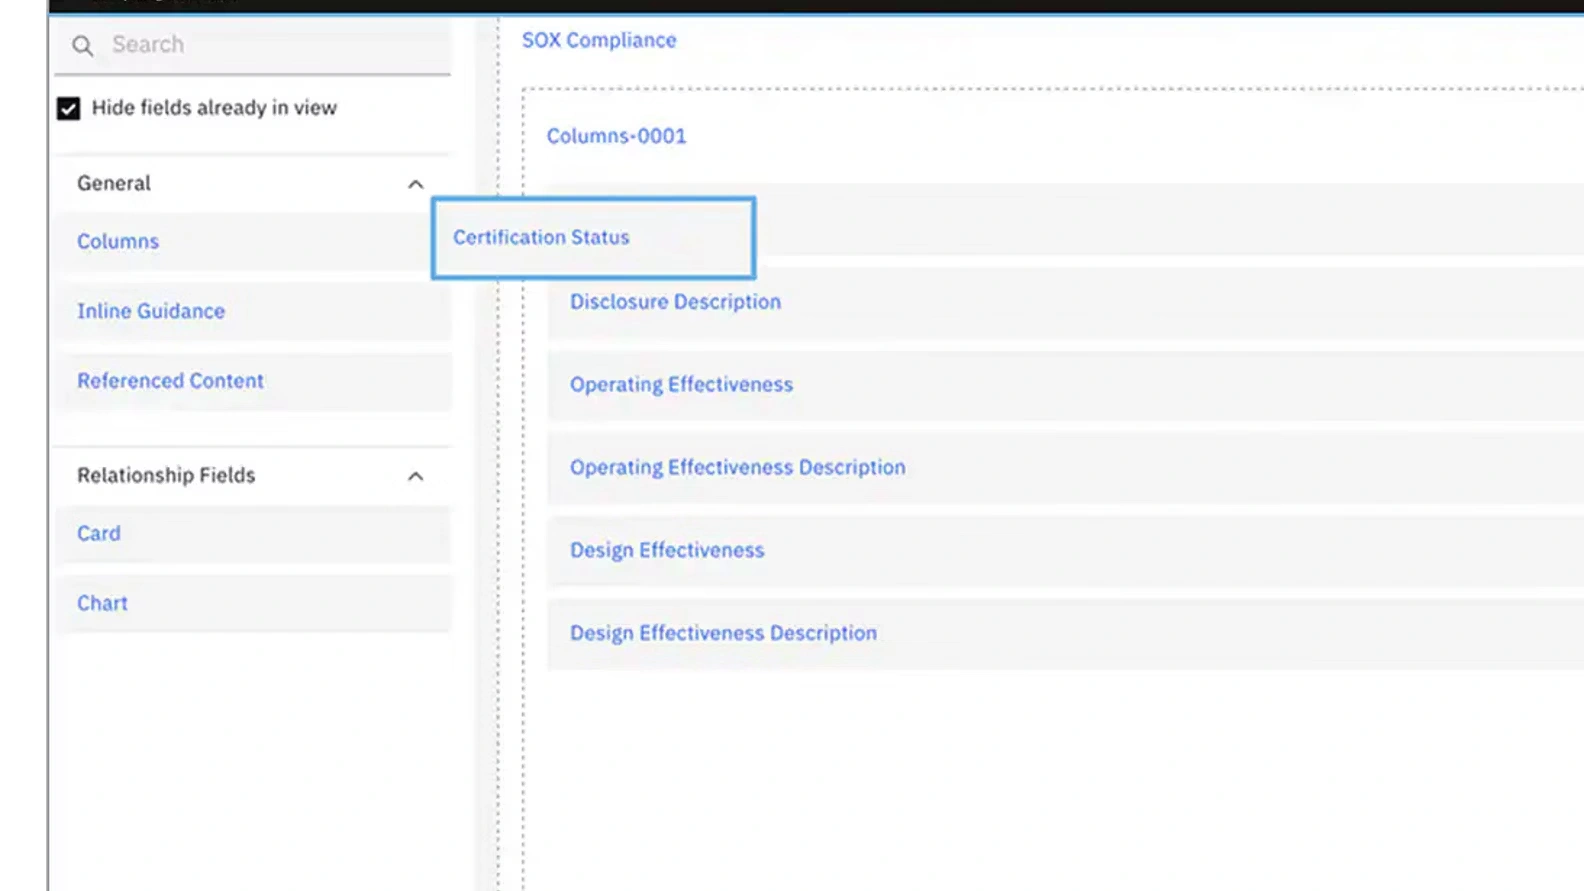Select the Disclosure Description field
Image resolution: width=1584 pixels, height=891 pixels.
tap(675, 302)
